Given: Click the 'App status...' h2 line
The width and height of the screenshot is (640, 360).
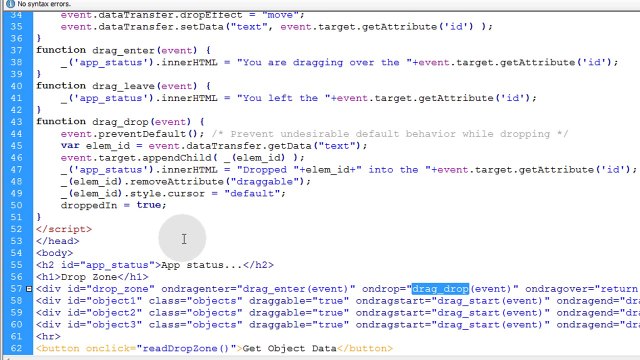Looking at the screenshot, I should [155, 265].
